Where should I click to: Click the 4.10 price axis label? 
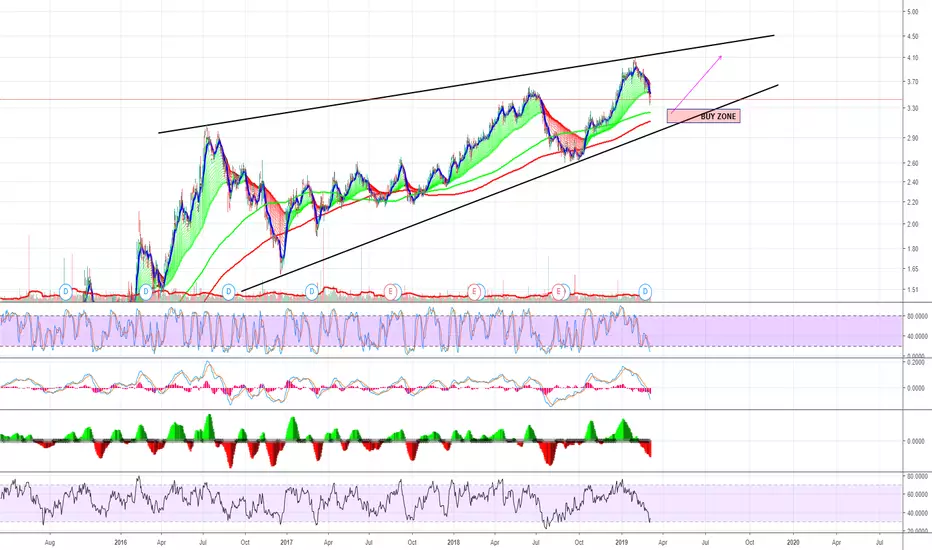[912, 58]
